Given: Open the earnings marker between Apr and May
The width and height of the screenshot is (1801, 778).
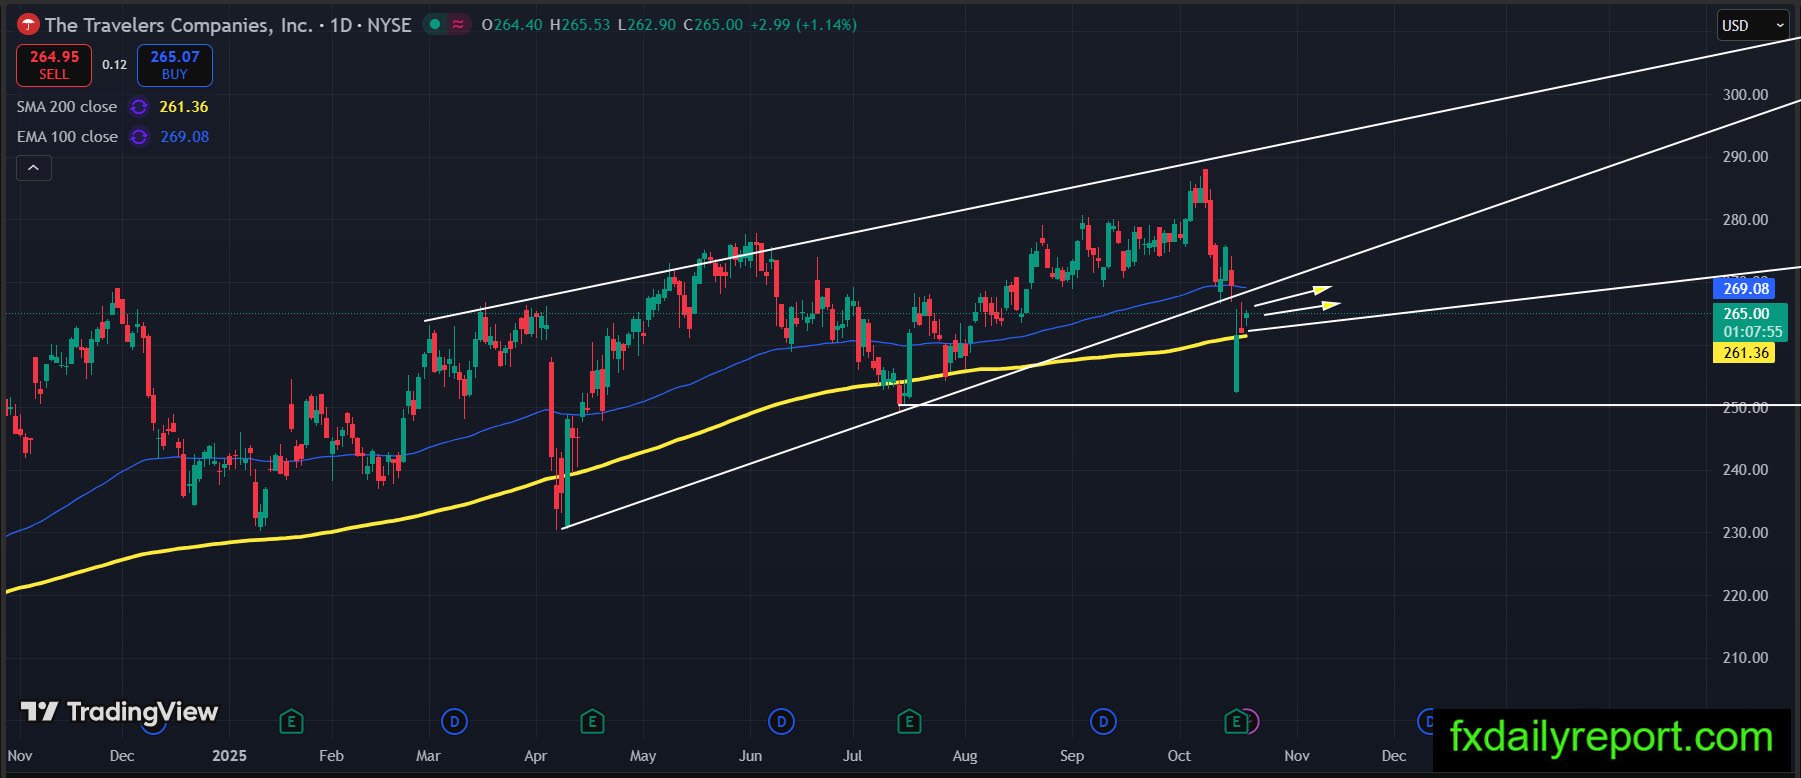Looking at the screenshot, I should pos(592,720).
